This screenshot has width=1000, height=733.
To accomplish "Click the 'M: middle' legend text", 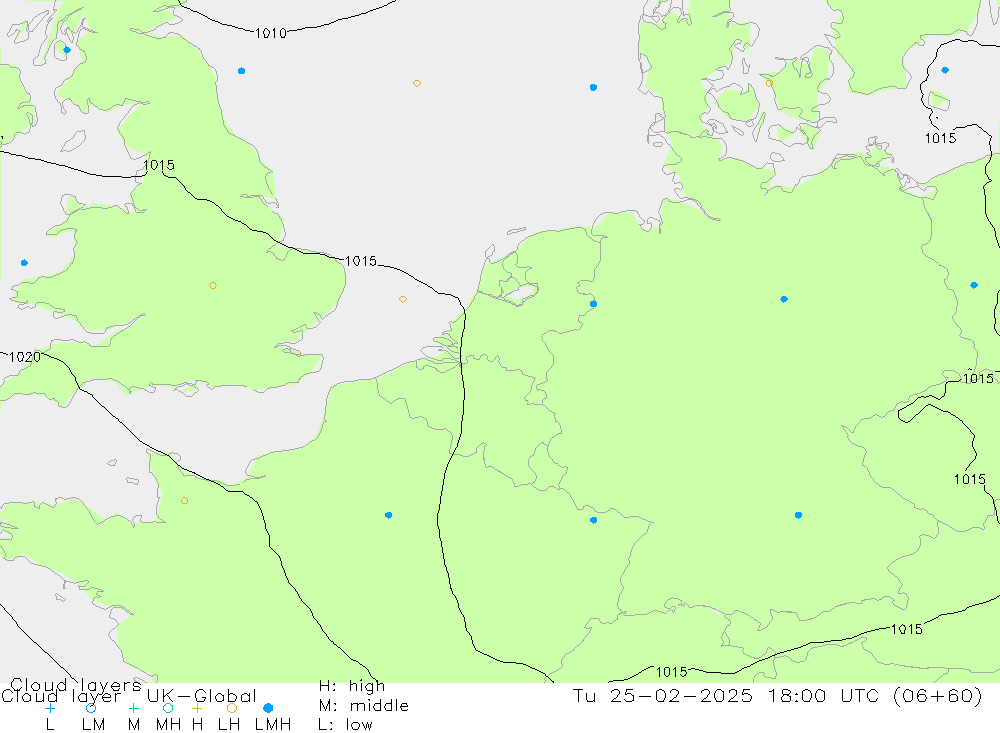I will point(364,706).
